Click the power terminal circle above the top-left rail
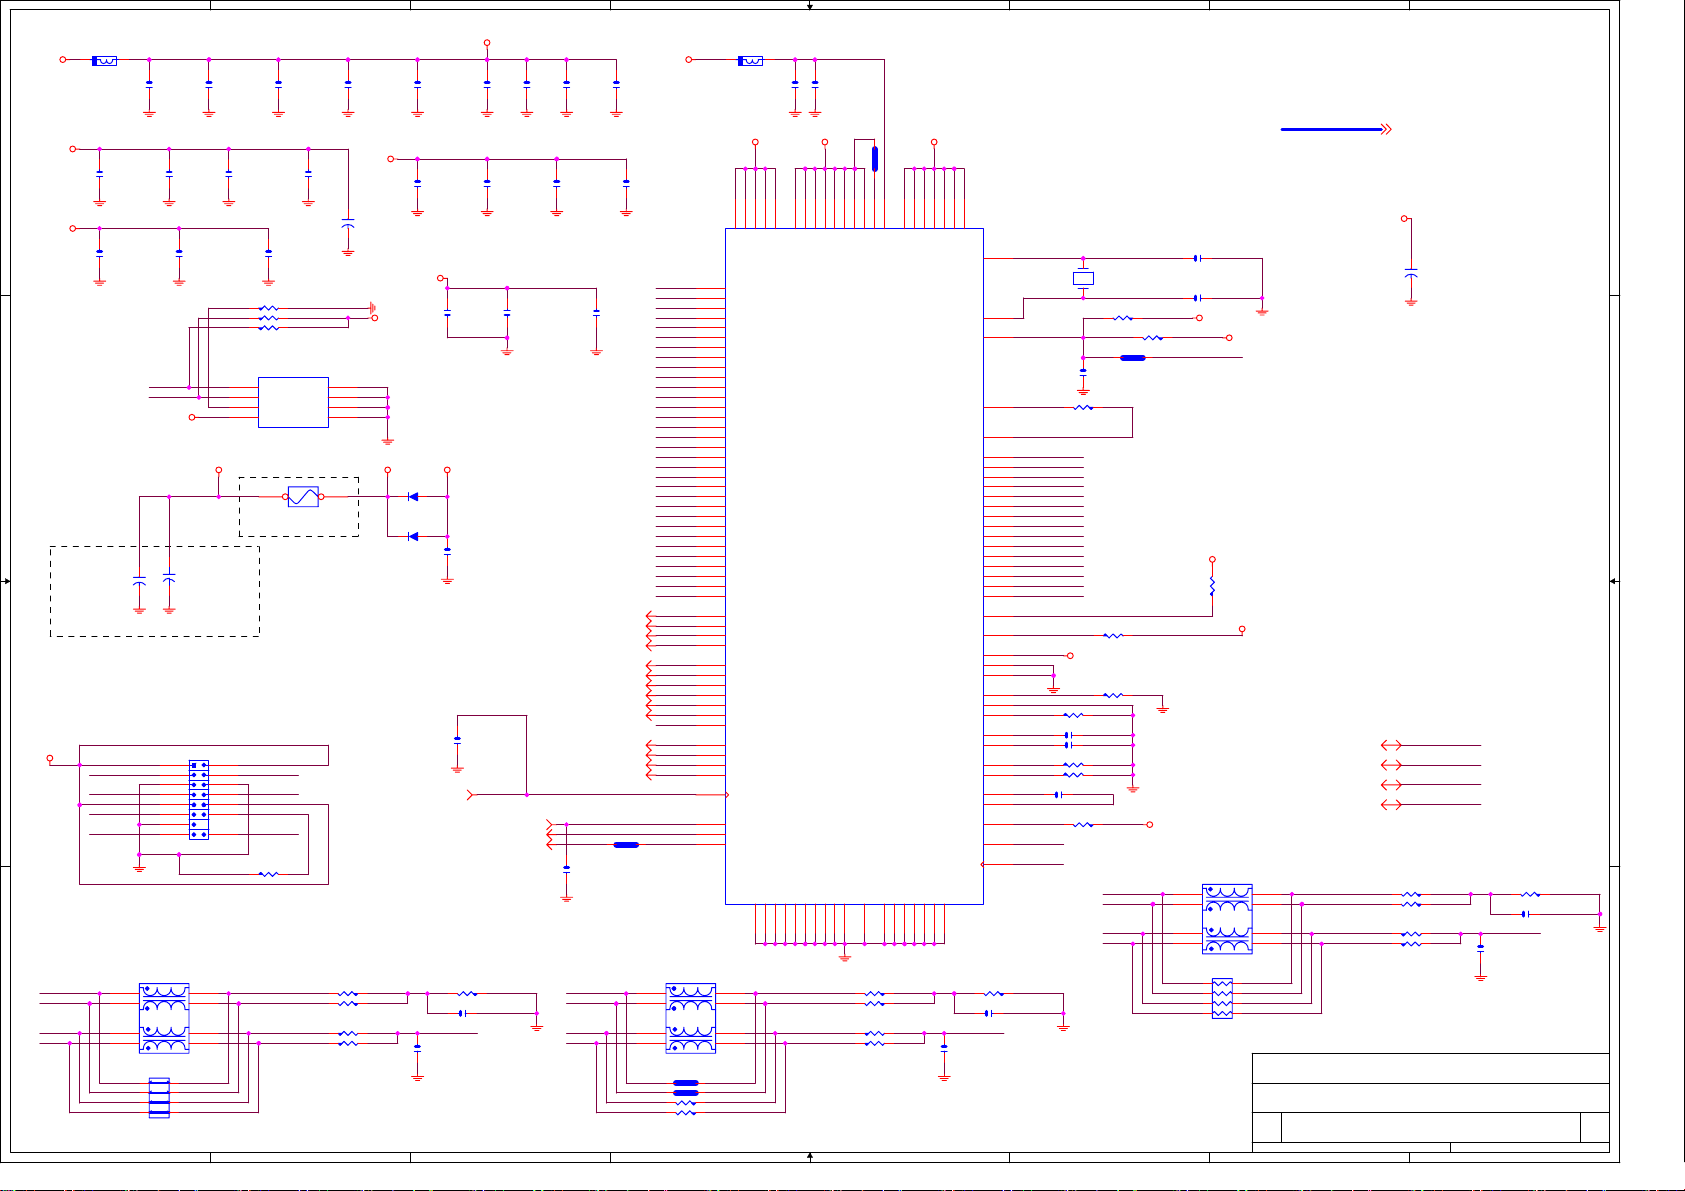 tap(487, 43)
